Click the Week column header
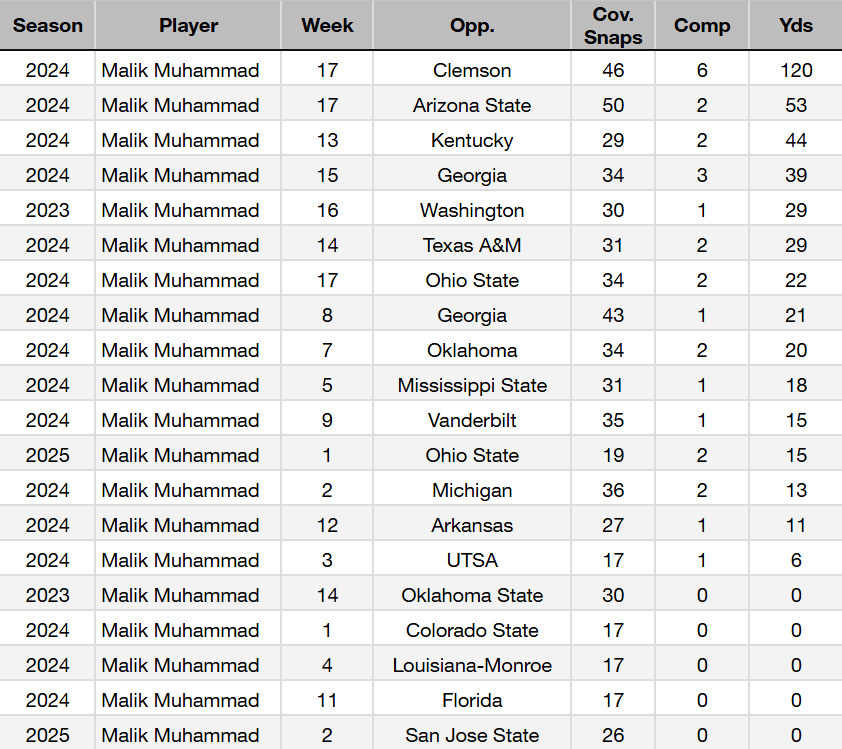The height and width of the screenshot is (749, 842). click(327, 25)
